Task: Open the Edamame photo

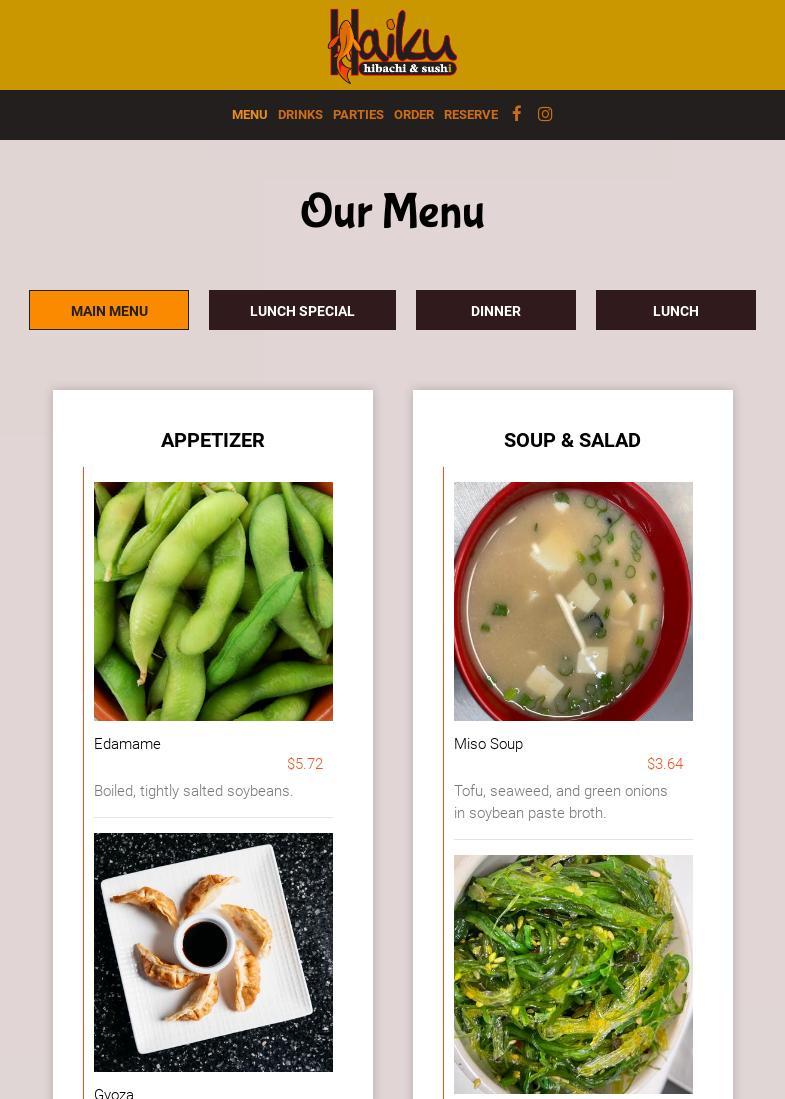Action: (x=213, y=601)
